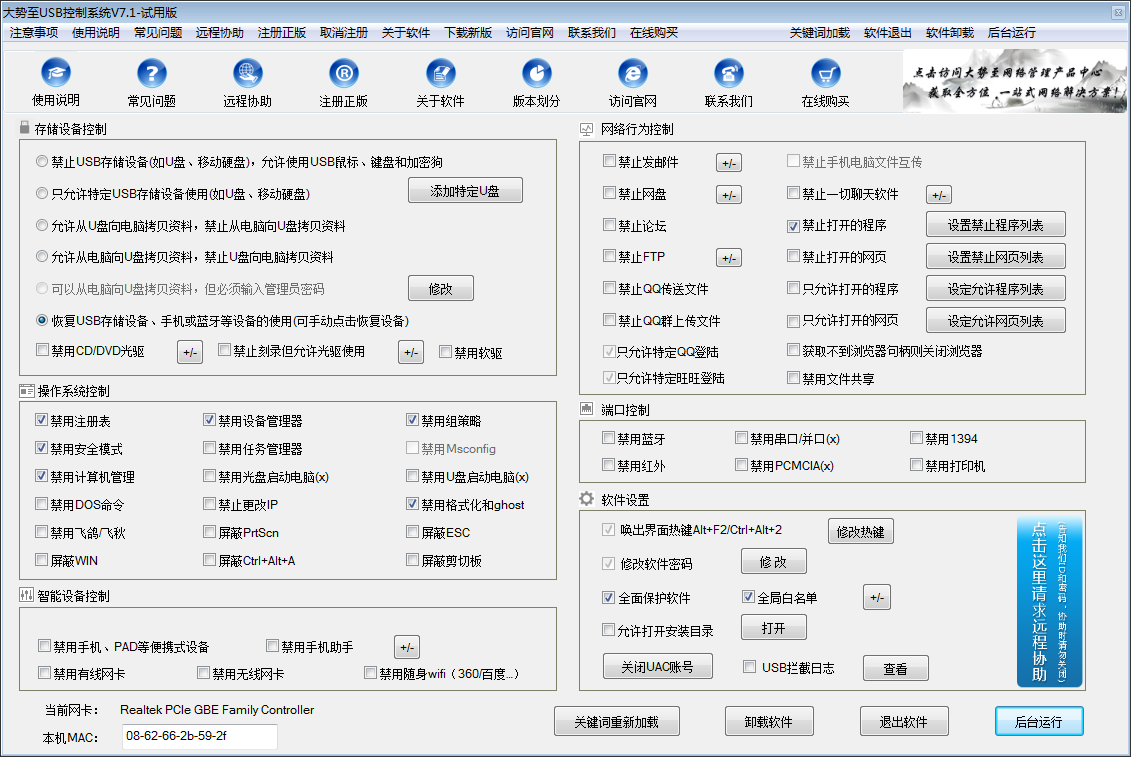The width and height of the screenshot is (1131, 757).
Task: Open the 版本划分 pie chart icon
Action: 537,74
